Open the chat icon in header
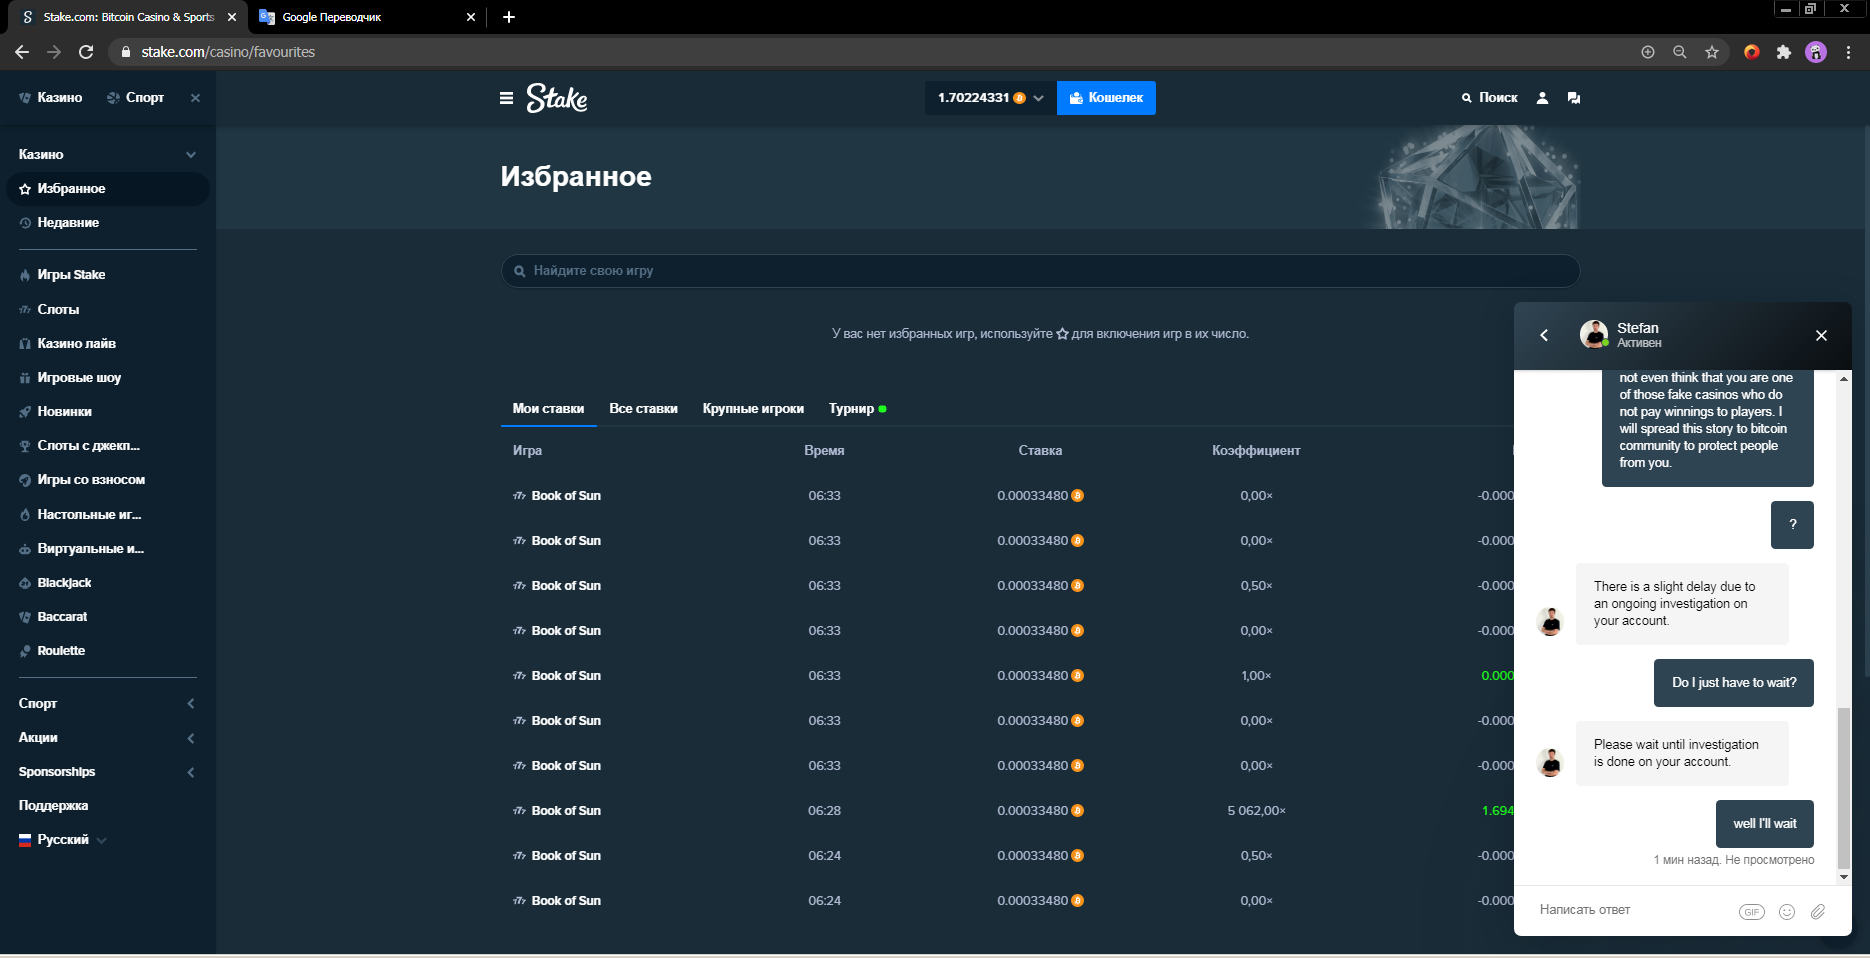 (1574, 98)
